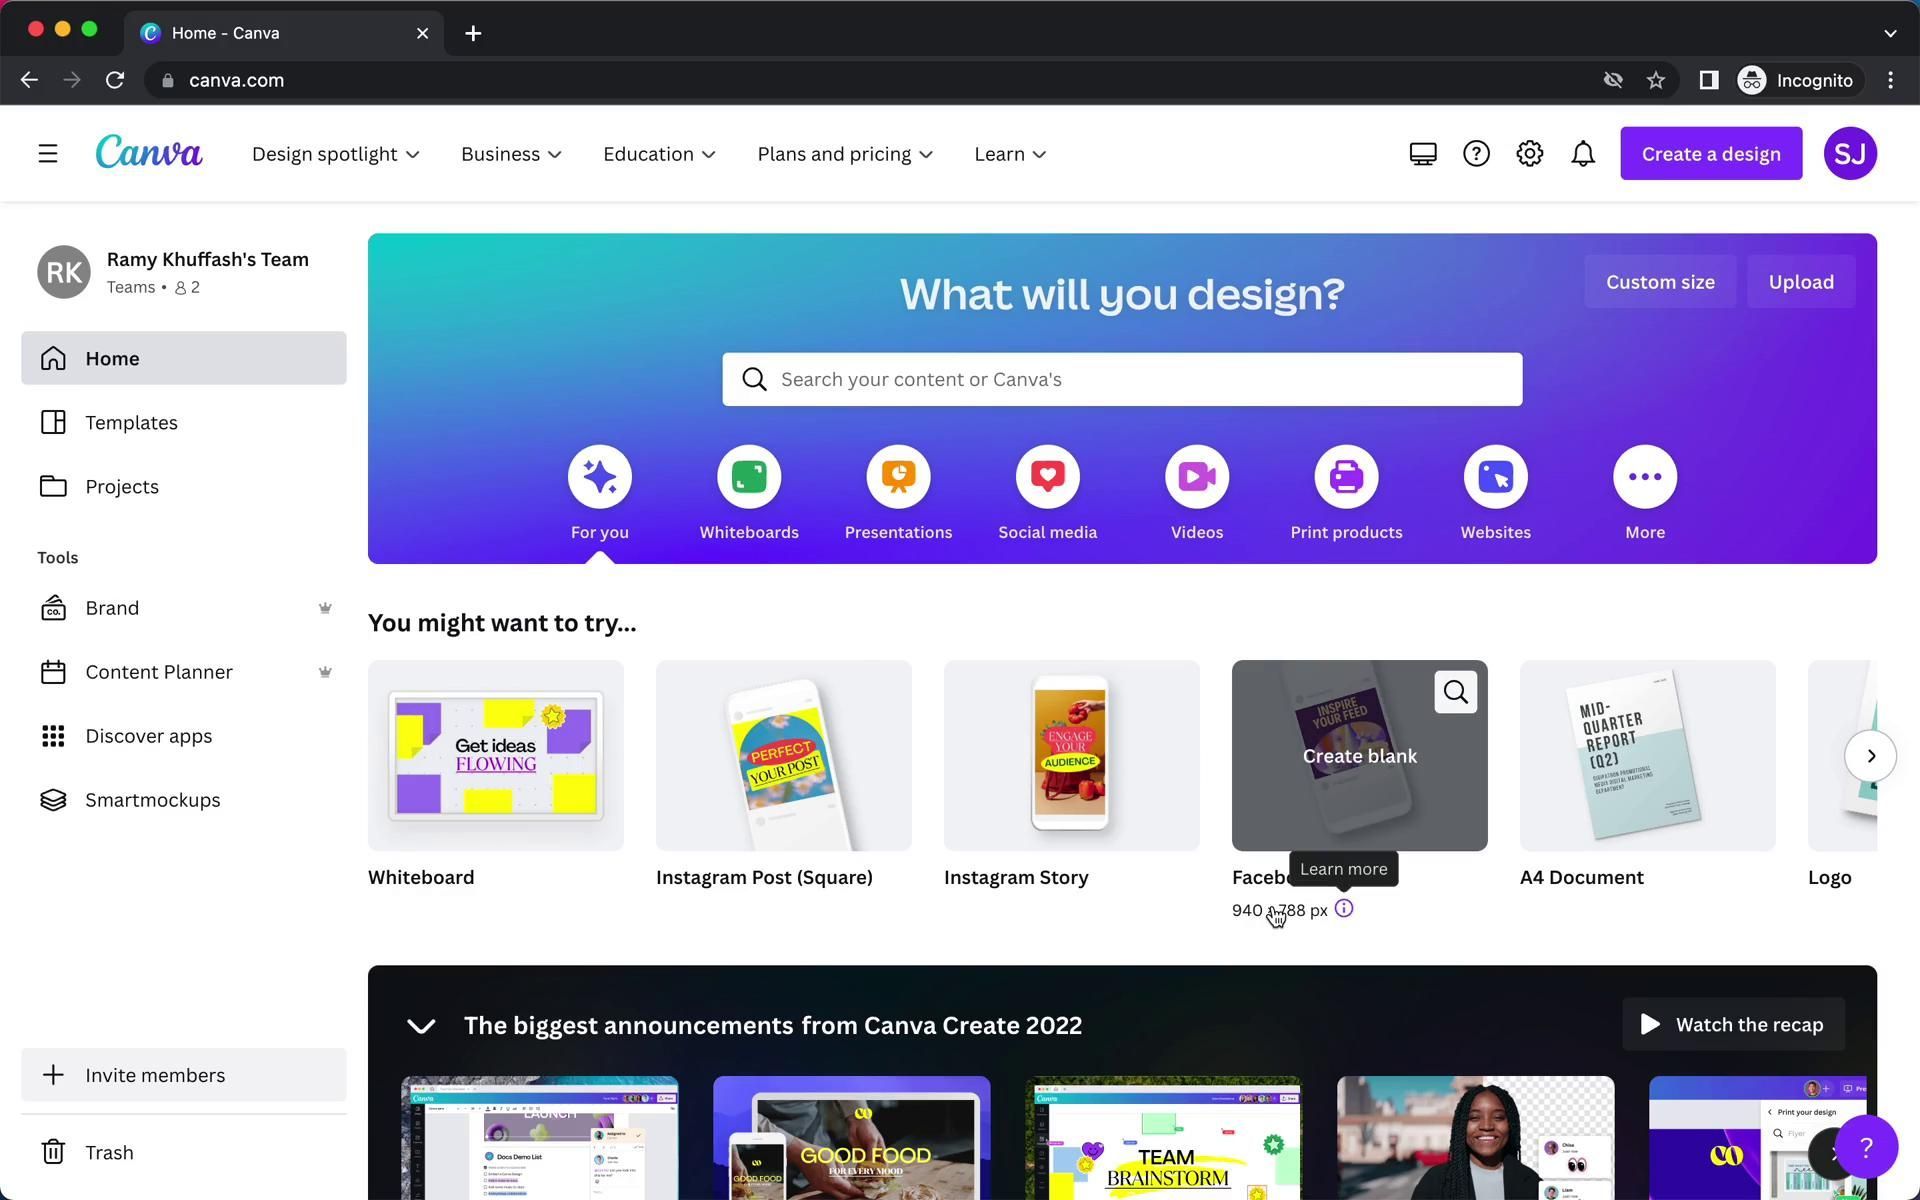Open the Videos category icon
The height and width of the screenshot is (1200, 1920).
tap(1196, 477)
